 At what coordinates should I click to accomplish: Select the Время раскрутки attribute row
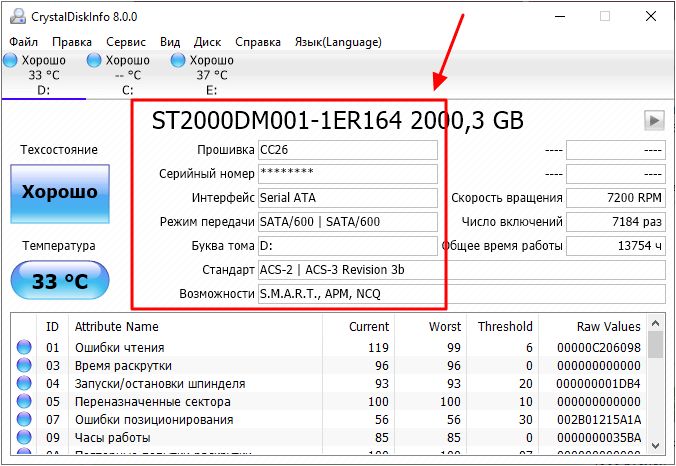coord(329,366)
